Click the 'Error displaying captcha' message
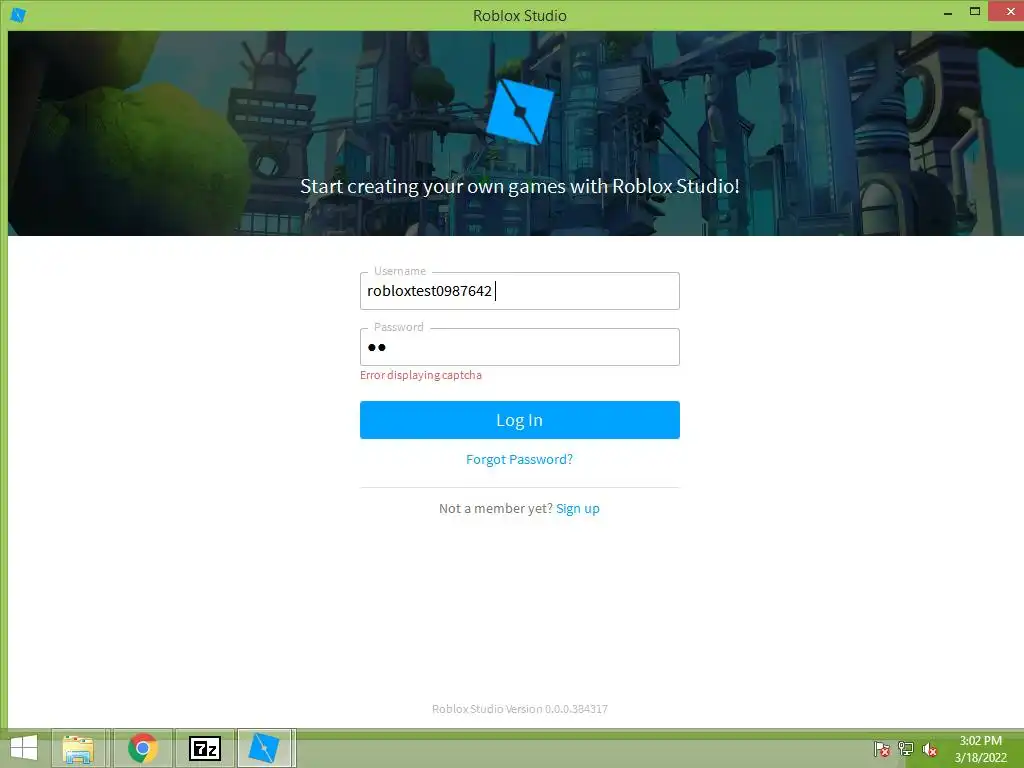Screen dimensions: 1024x768 point(421,375)
